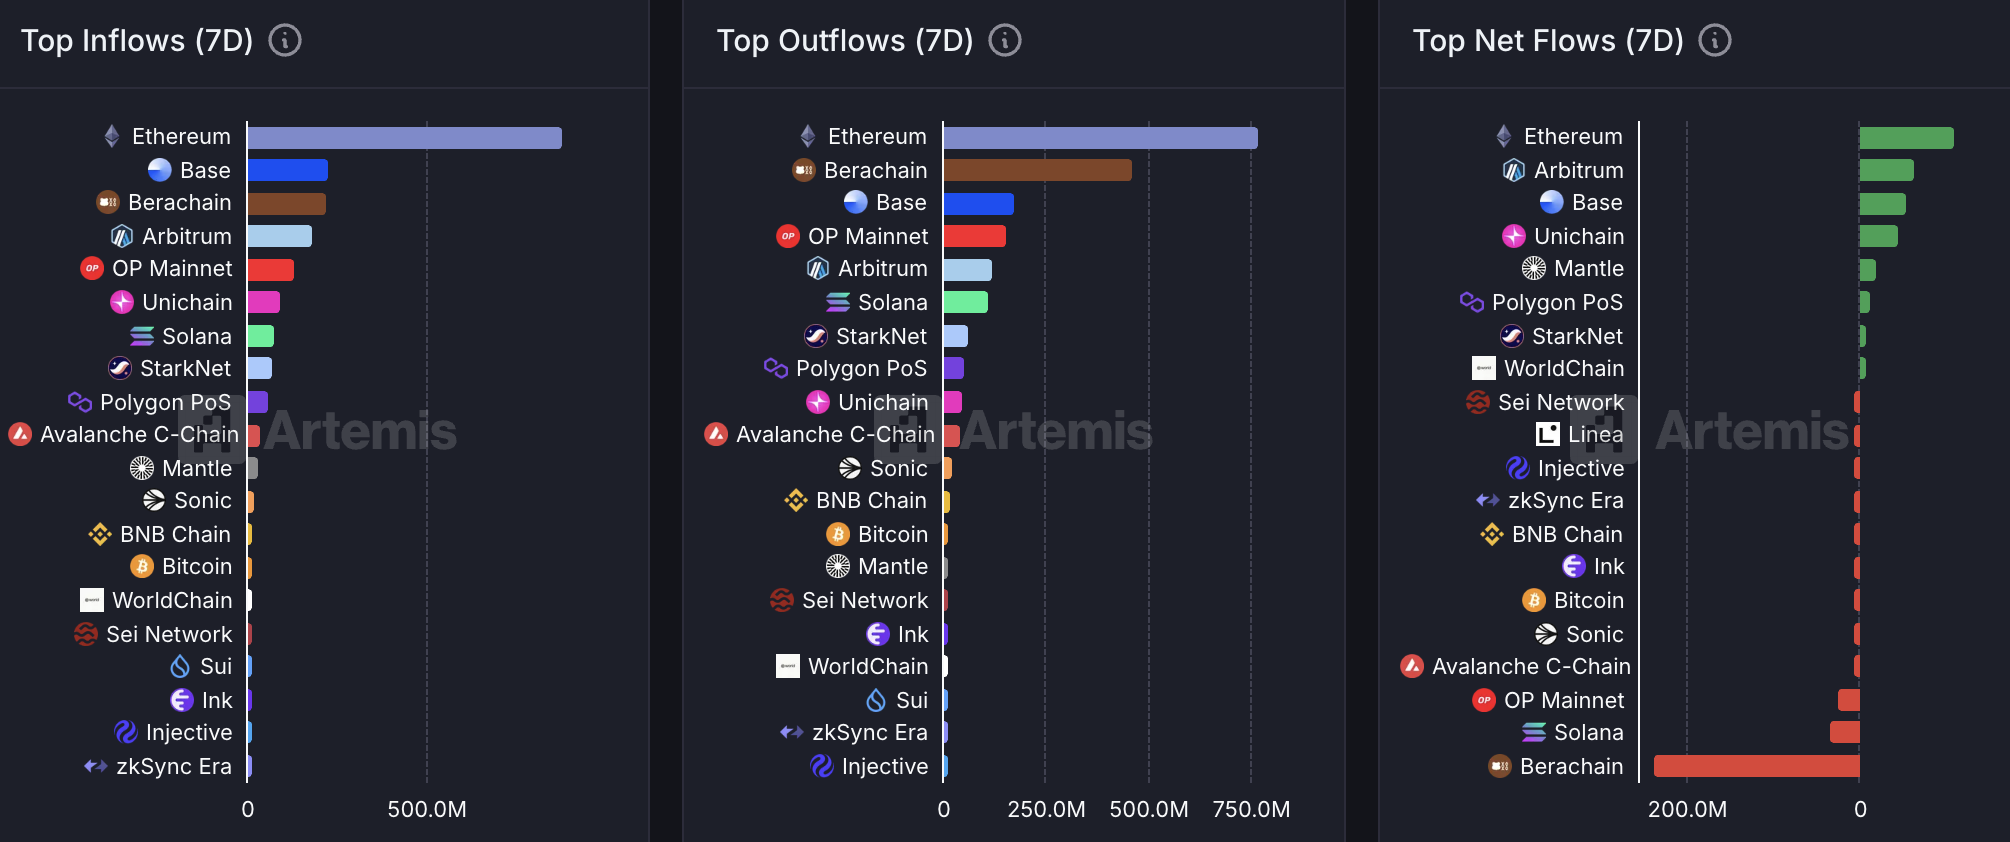Click the Sei Network icon in Top Outflows
2010x842 pixels.
click(x=782, y=600)
